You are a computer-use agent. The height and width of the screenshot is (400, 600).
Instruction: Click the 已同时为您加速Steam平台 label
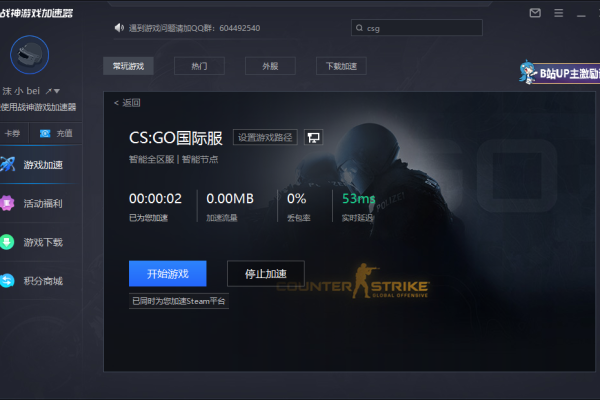coord(179,301)
